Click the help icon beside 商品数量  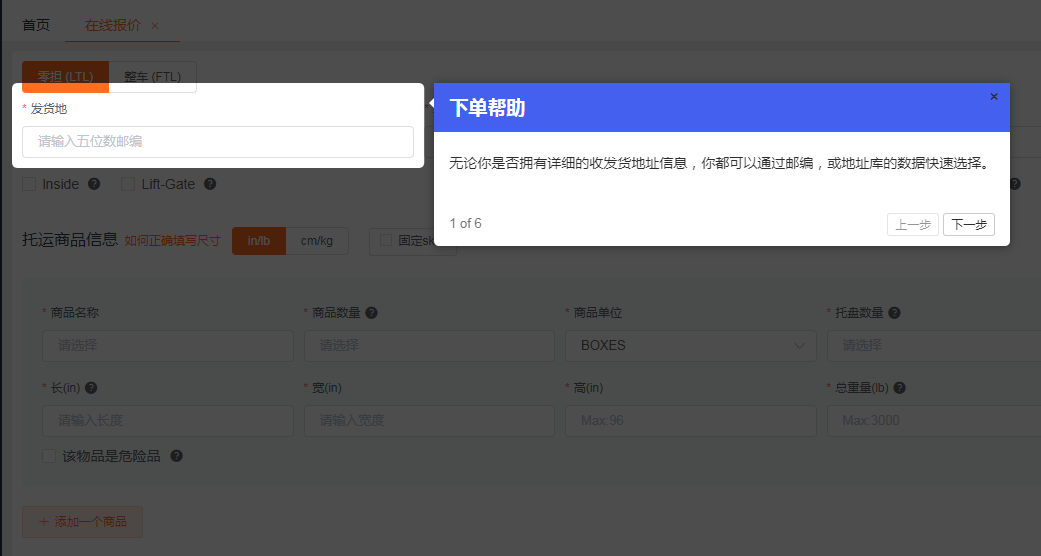click(x=371, y=313)
